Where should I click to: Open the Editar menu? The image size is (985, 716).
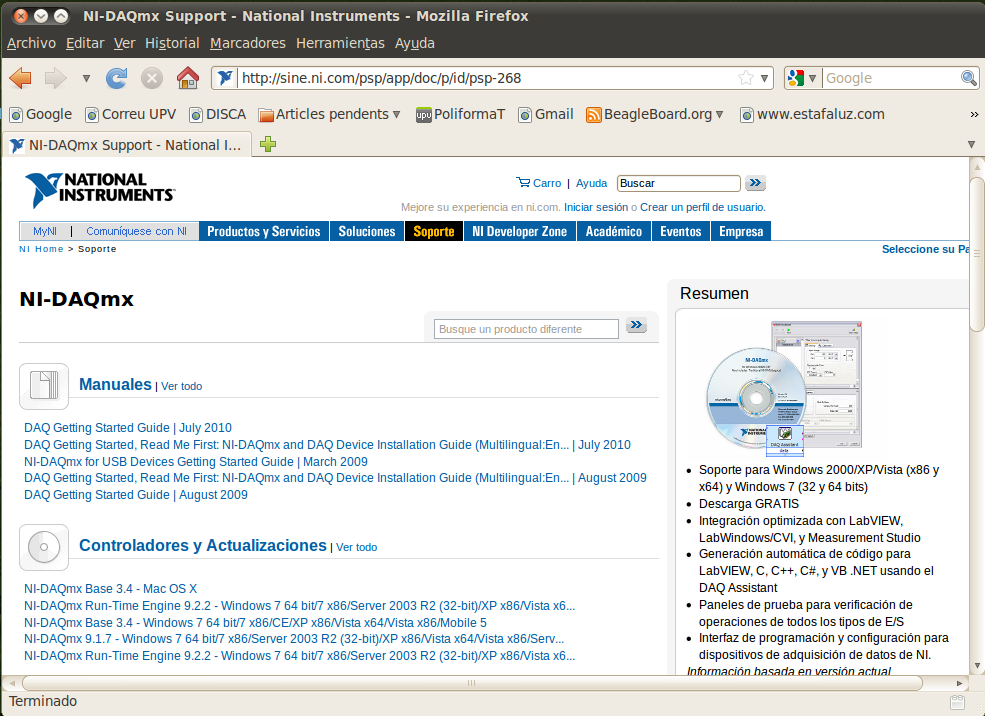pyautogui.click(x=85, y=43)
